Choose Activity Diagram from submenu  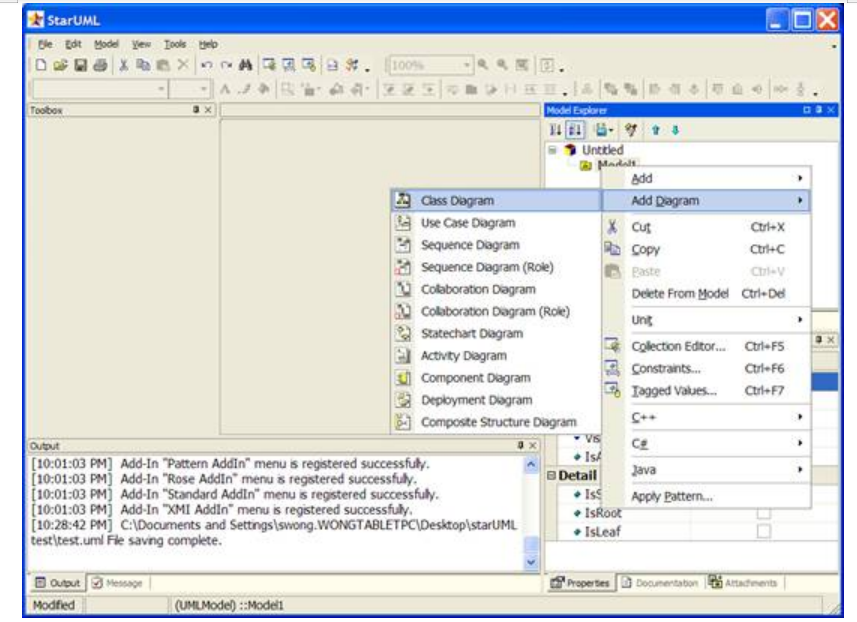(496, 356)
